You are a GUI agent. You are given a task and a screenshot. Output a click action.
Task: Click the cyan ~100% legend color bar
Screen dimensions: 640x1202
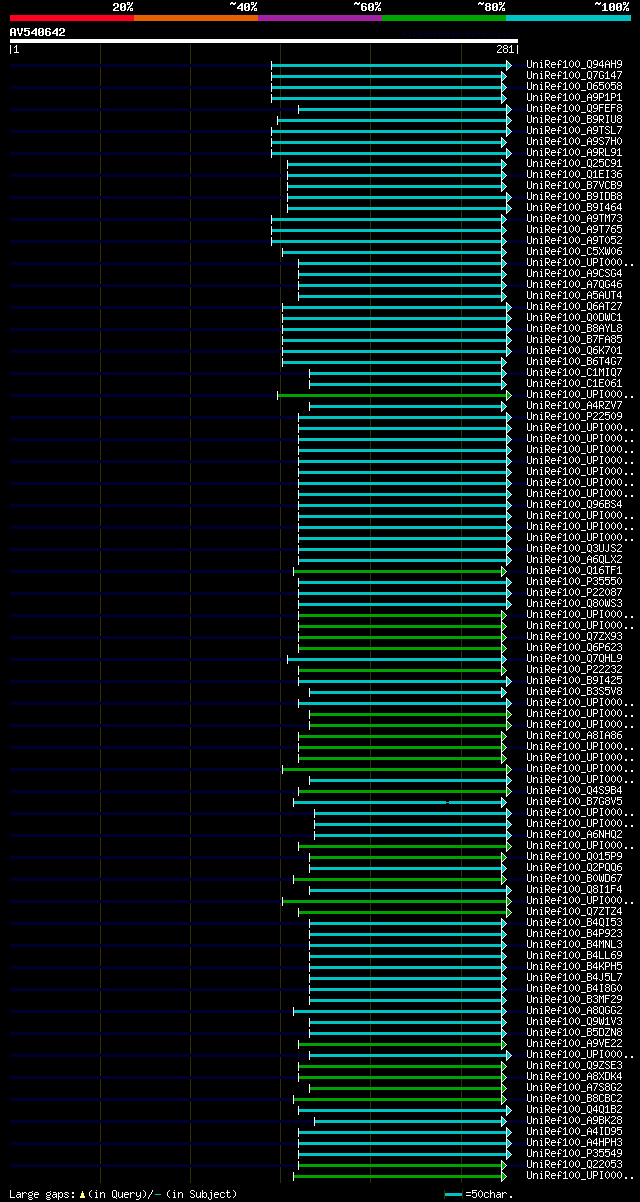coord(568,18)
